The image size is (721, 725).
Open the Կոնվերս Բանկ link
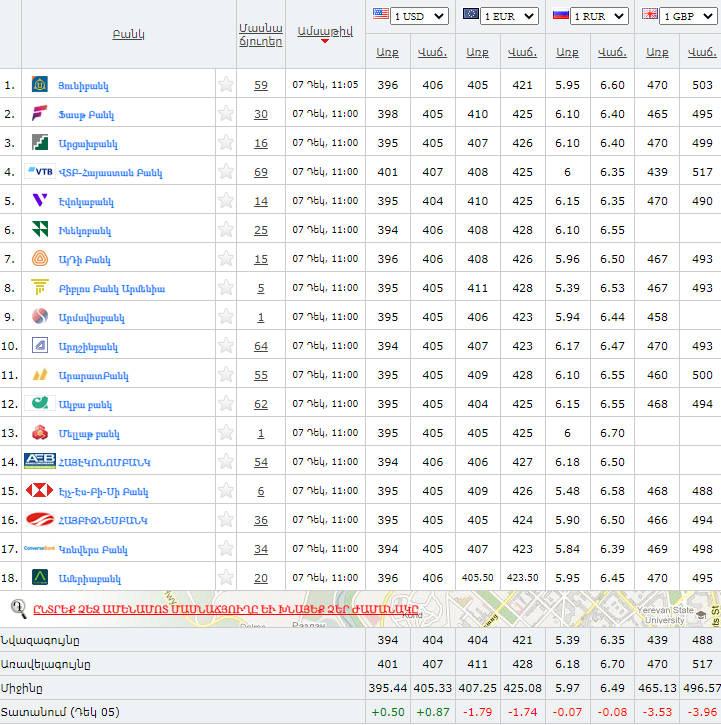[93, 549]
